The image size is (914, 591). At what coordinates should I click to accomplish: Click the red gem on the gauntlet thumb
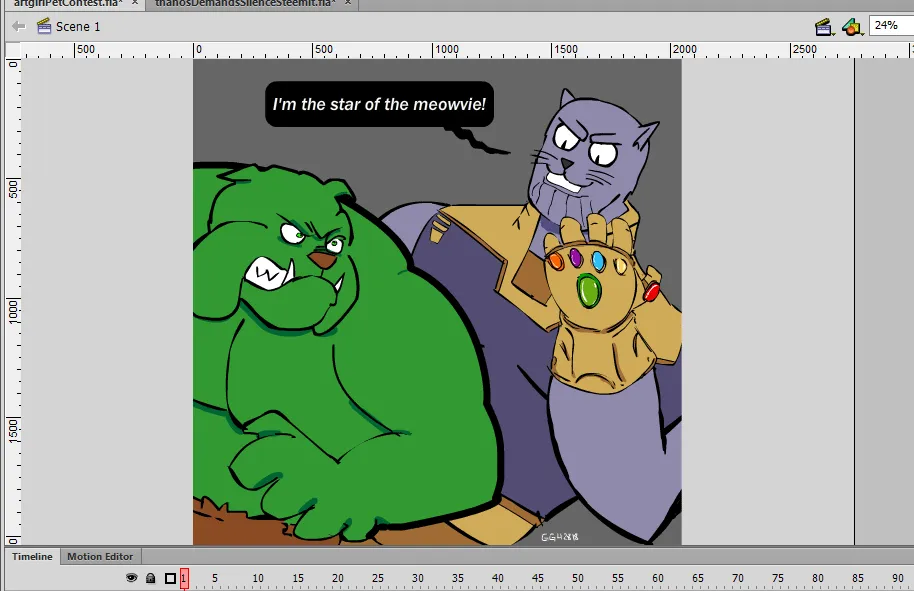(651, 290)
